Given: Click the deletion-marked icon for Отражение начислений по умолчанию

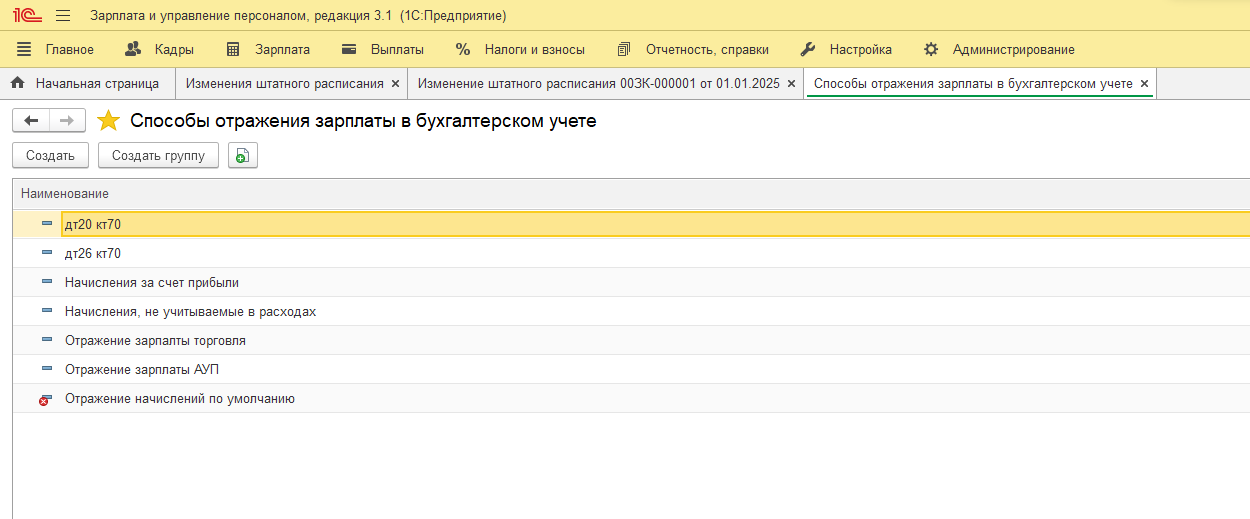Looking at the screenshot, I should (45, 399).
